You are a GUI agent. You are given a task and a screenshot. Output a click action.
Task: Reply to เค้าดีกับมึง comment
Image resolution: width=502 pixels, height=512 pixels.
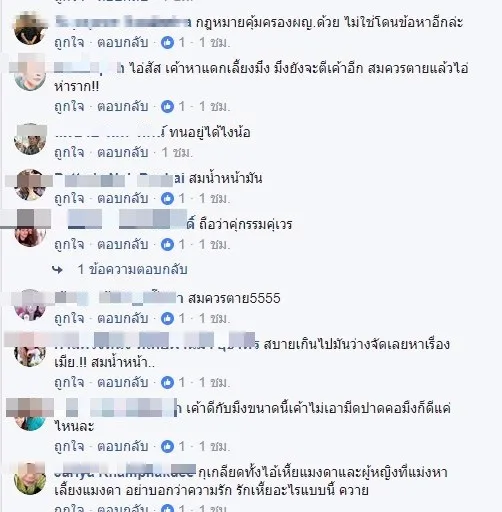tap(123, 447)
